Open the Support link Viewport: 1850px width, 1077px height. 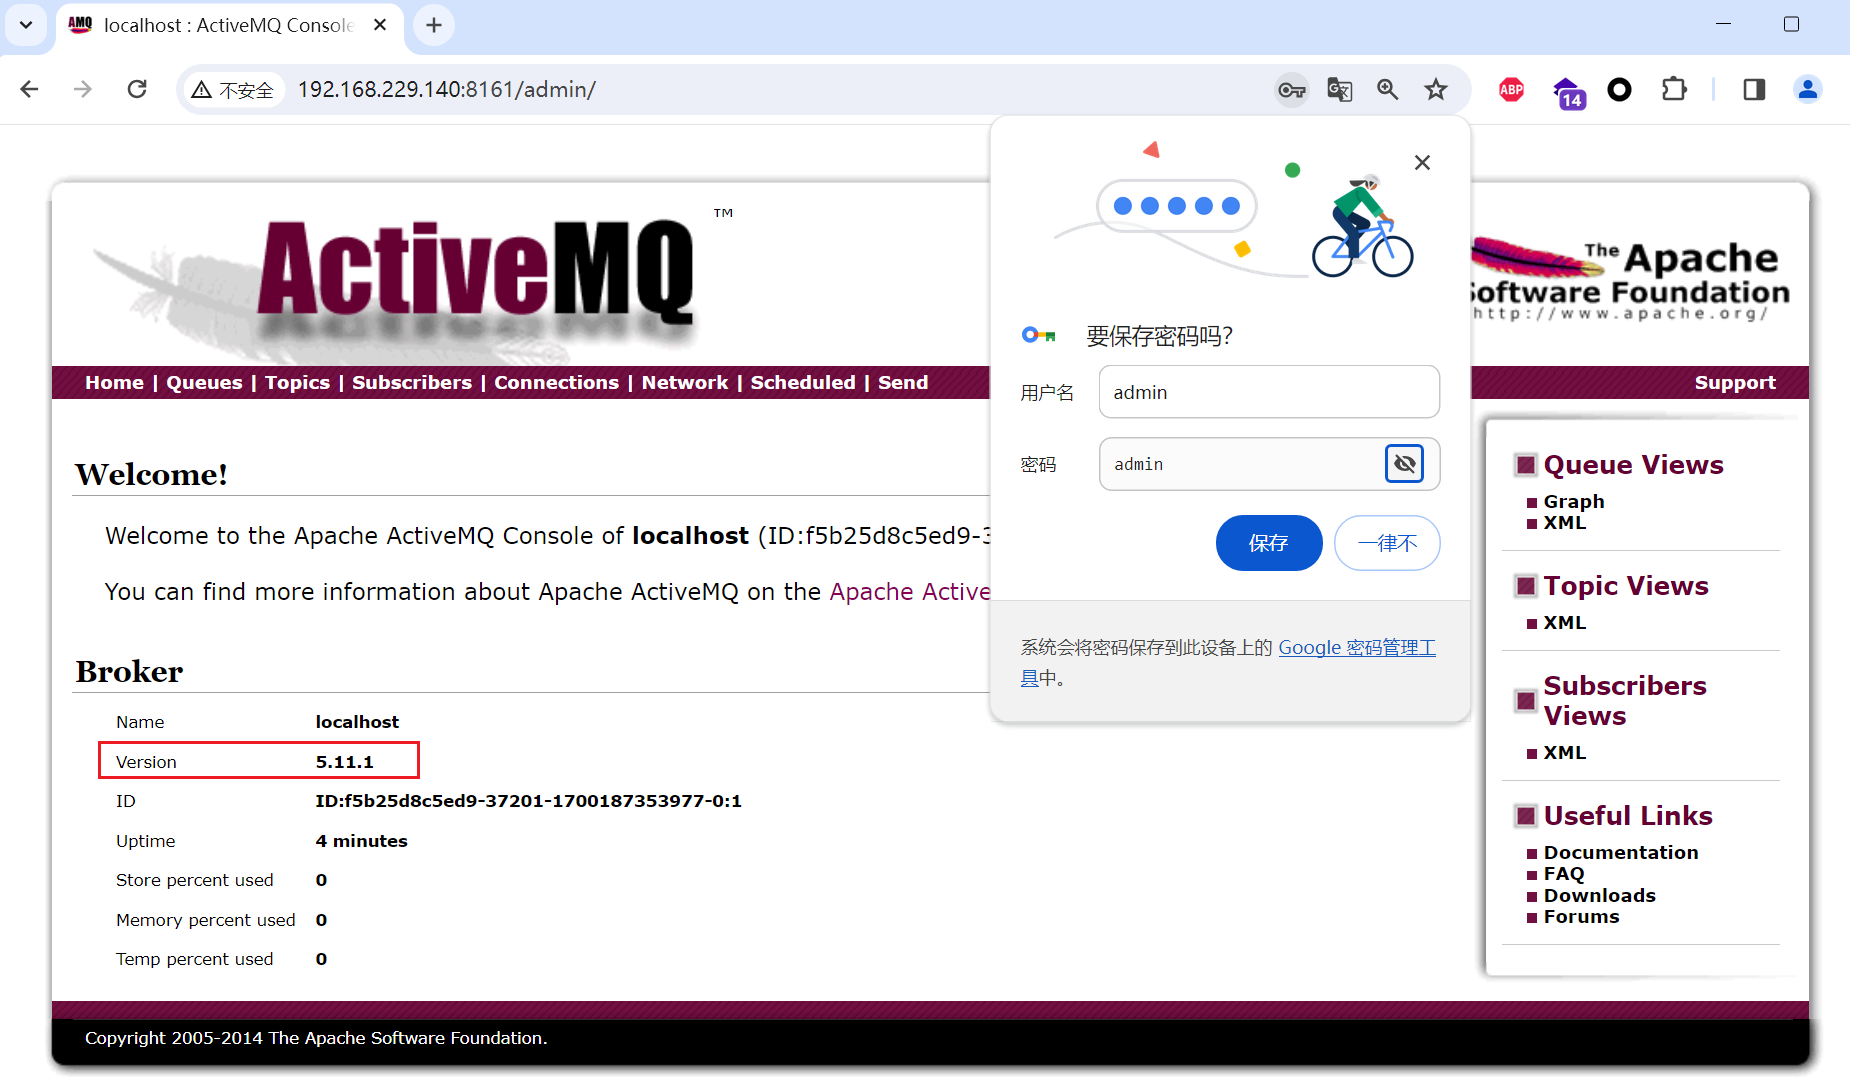(1735, 383)
